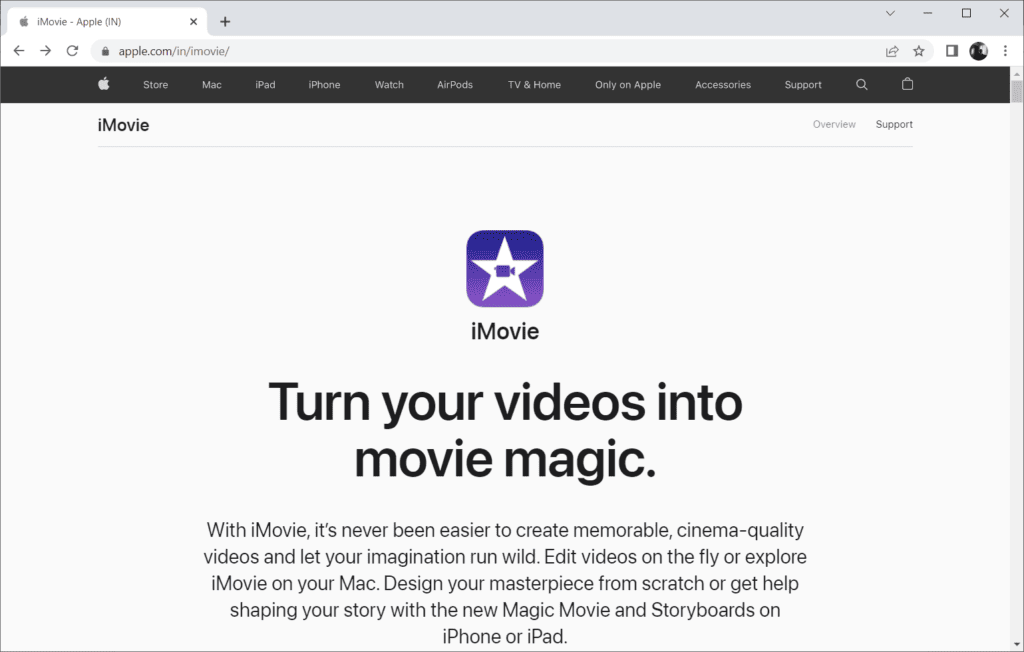Viewport: 1024px width, 652px height.
Task: Close the iMovie - Apple (IN) tab
Action: (193, 22)
